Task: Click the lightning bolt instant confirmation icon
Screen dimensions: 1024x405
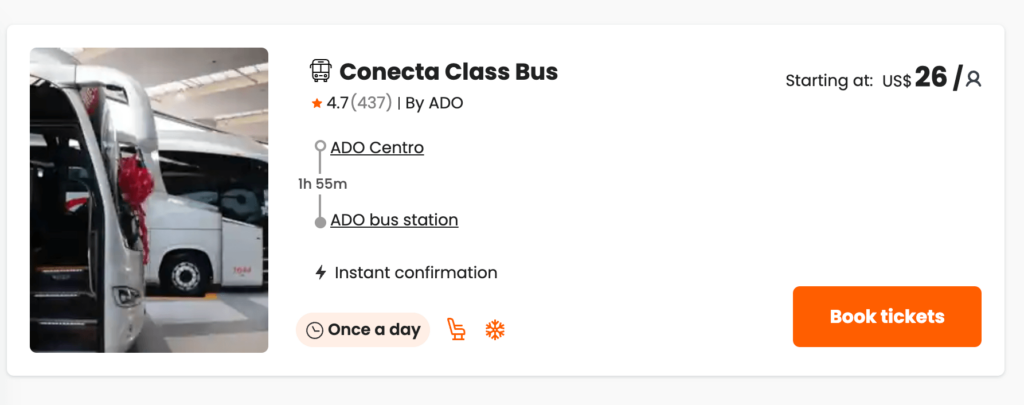Action: click(320, 272)
